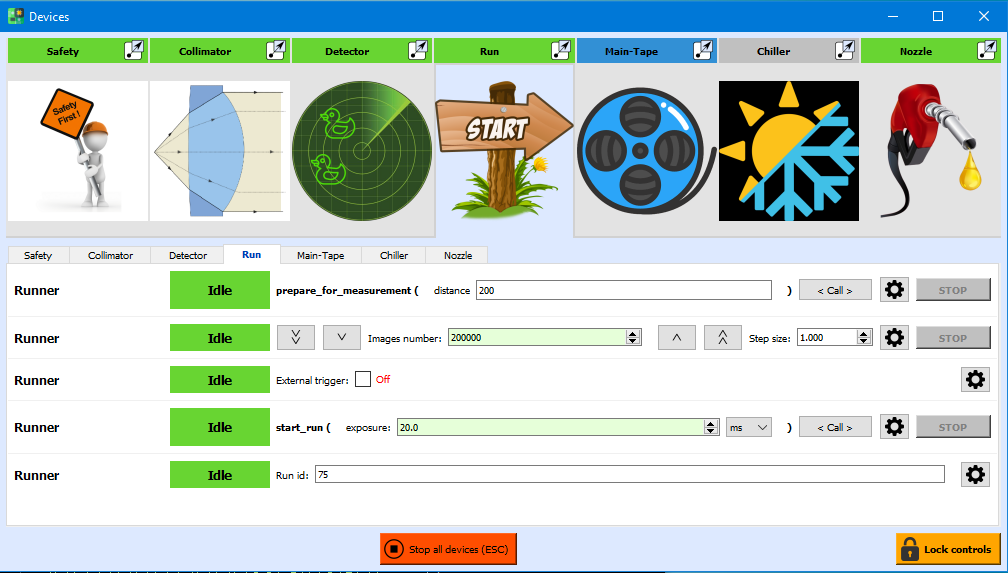The width and height of the screenshot is (1008, 573).
Task: Increment the Step size spinner
Action: click(x=862, y=334)
